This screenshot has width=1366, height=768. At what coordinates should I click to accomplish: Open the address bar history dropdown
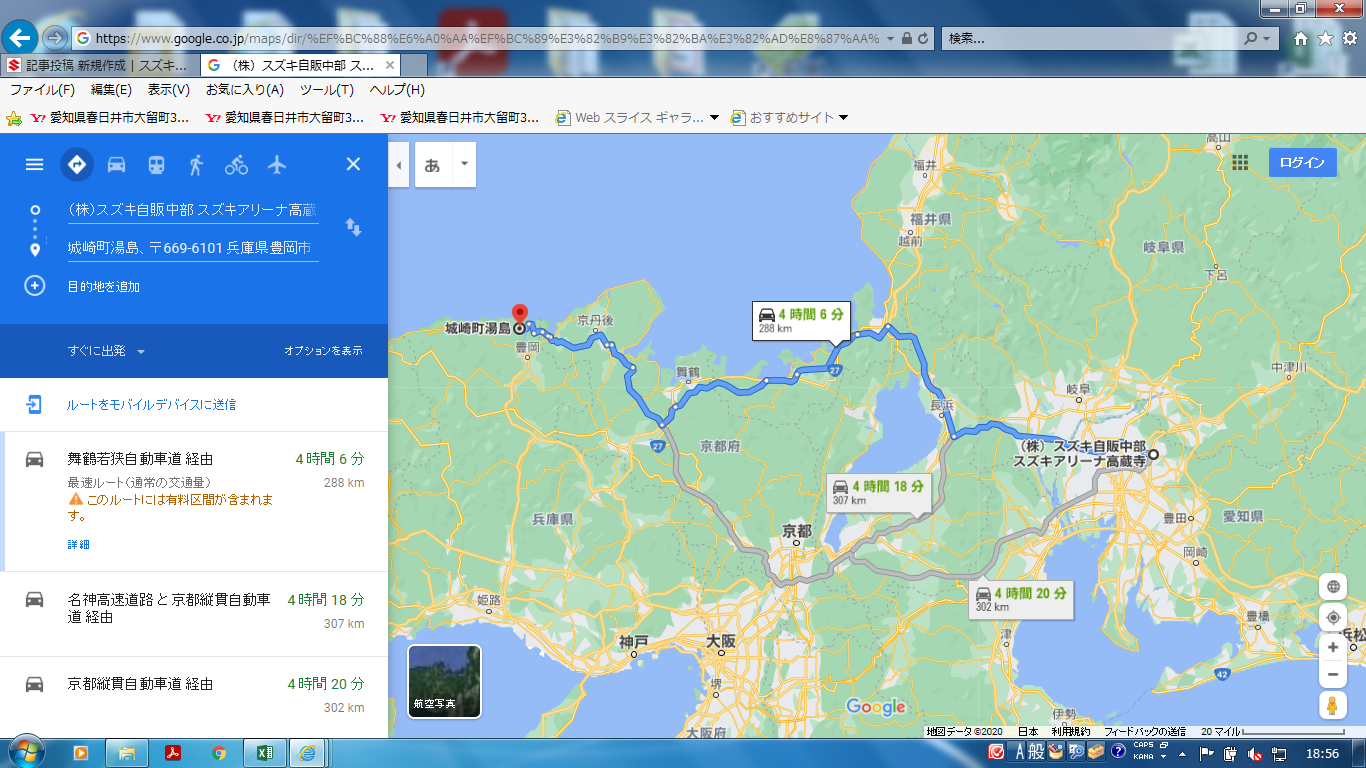pos(890,38)
